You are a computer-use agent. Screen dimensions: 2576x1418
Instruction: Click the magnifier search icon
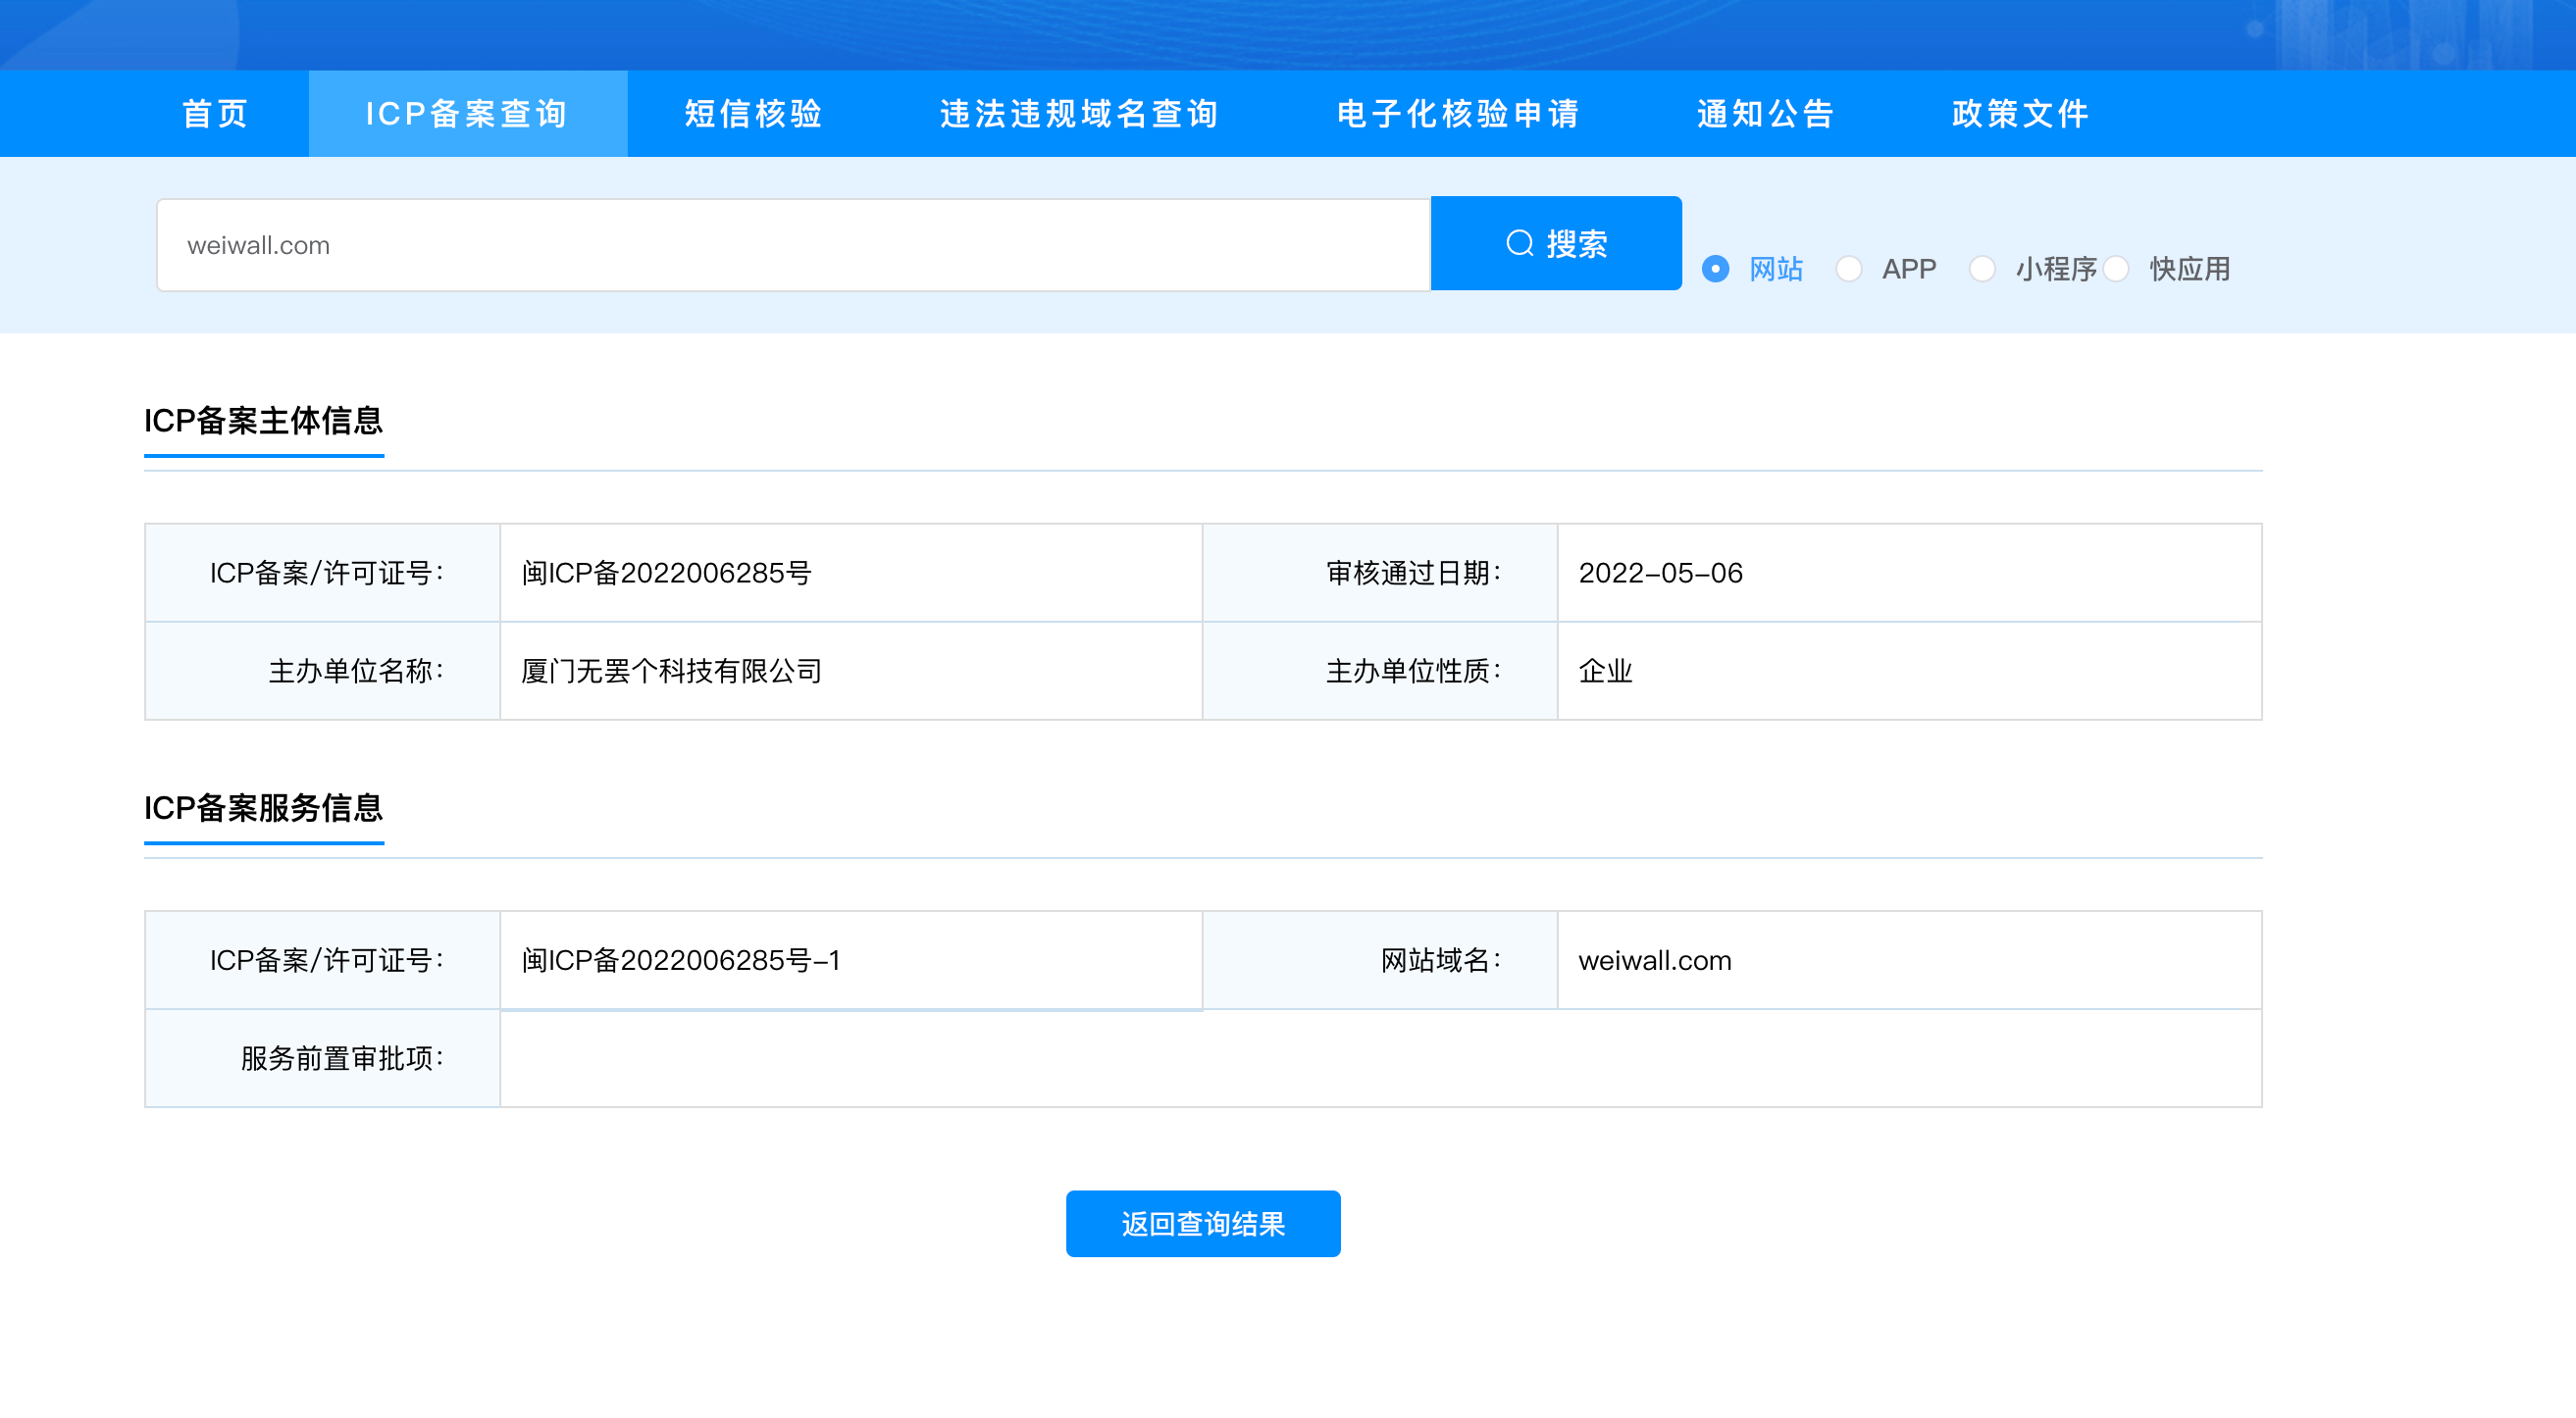pos(1519,243)
